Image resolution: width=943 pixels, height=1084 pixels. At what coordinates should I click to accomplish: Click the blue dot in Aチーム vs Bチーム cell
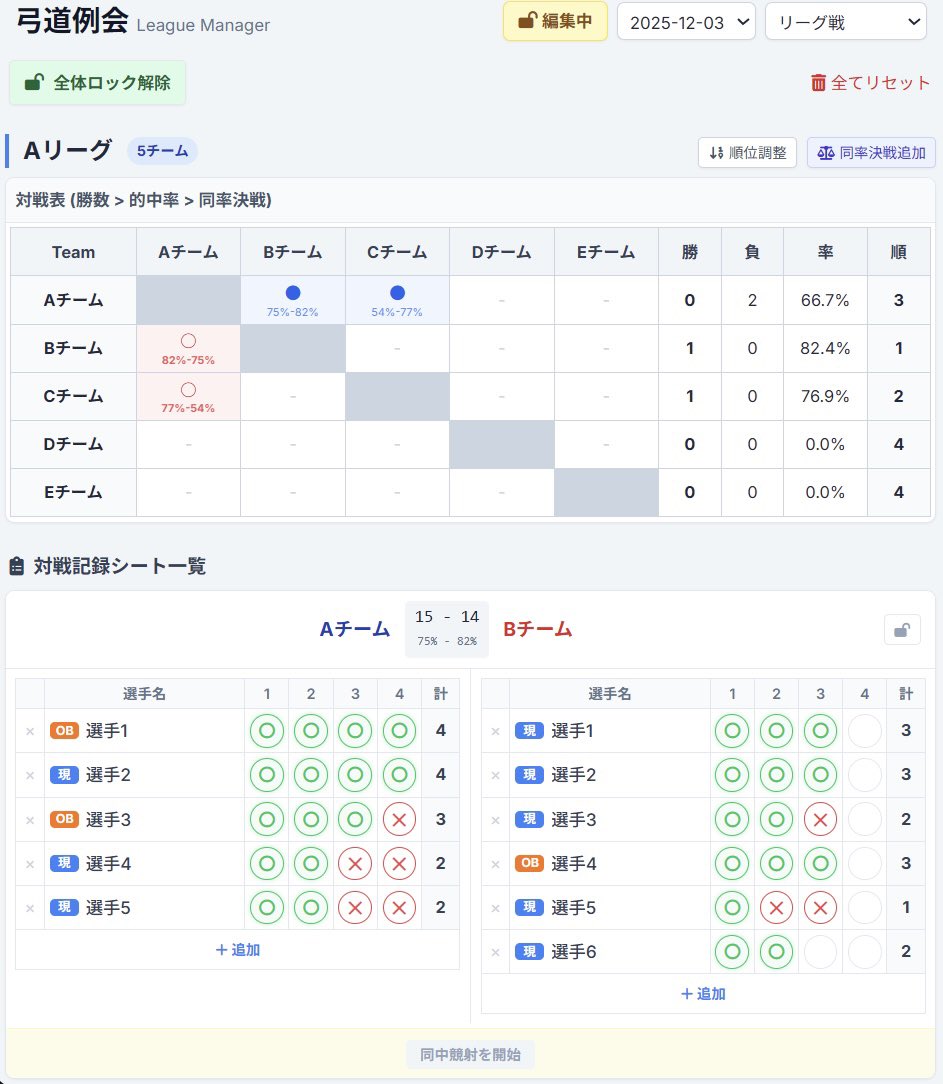click(x=292, y=292)
